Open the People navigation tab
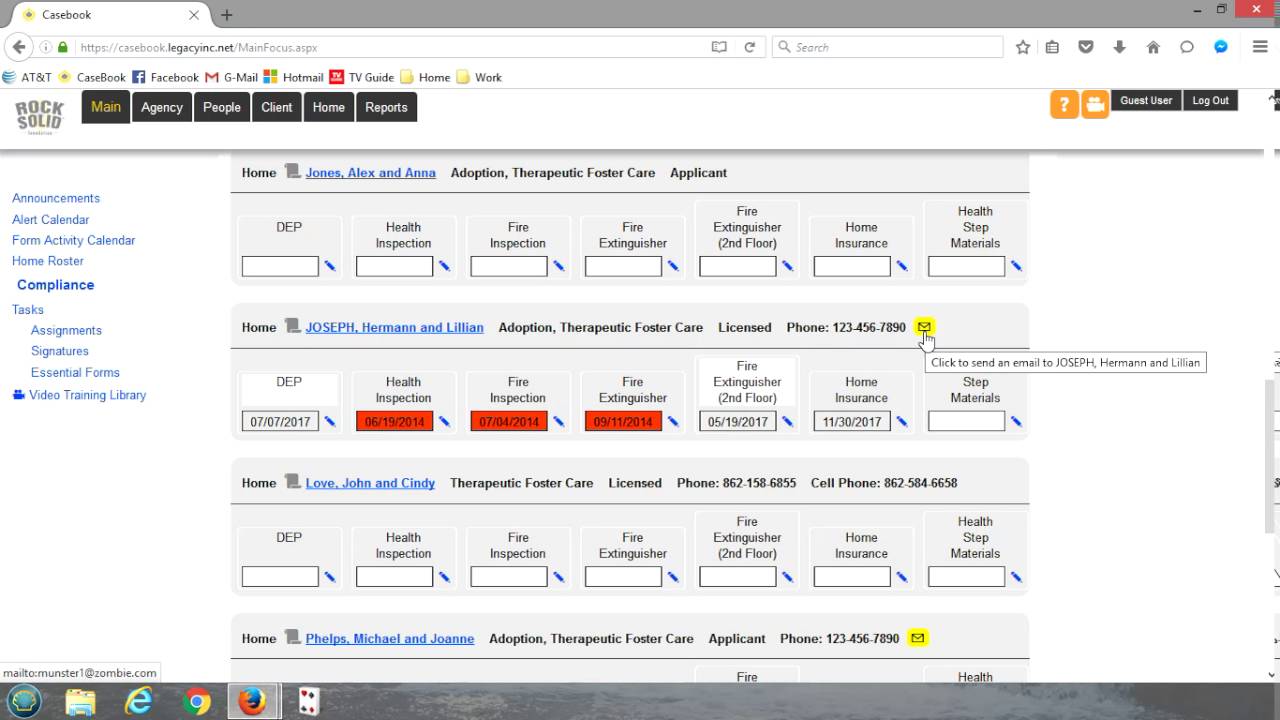This screenshot has width=1280, height=720. [x=222, y=107]
